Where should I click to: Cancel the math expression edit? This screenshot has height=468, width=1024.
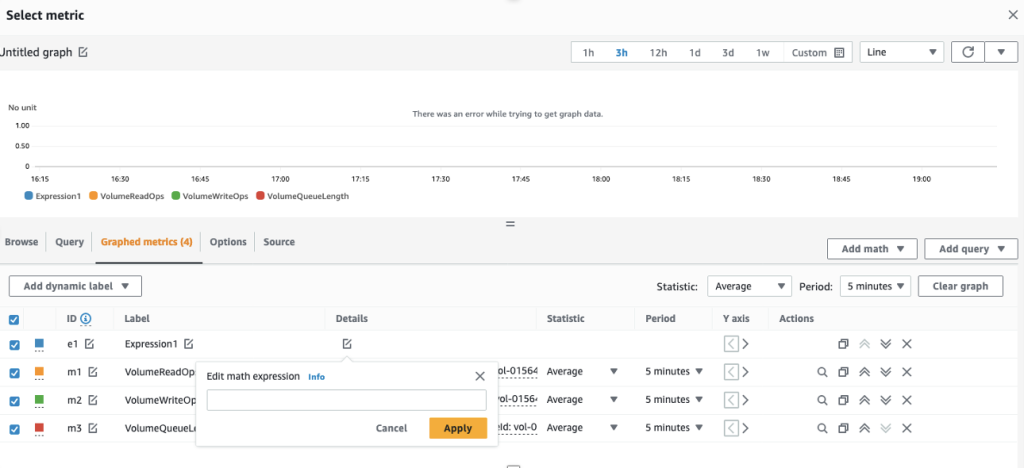(x=391, y=428)
